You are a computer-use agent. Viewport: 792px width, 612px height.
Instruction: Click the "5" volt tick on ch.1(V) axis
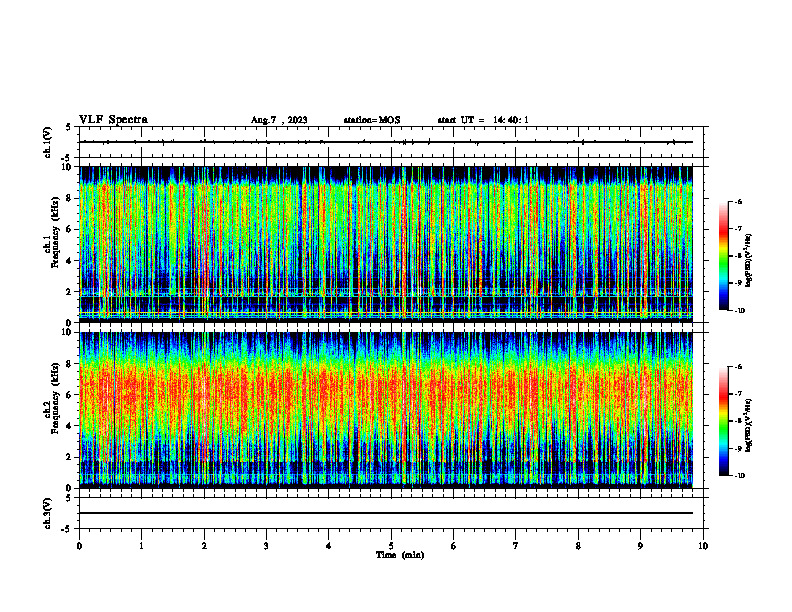coord(68,127)
